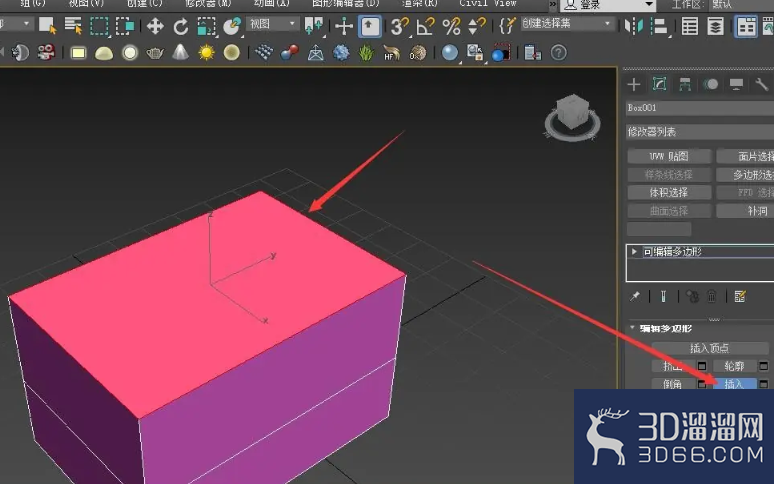Click the UVW 贴图 modifier button
Viewport: 774px width, 484px height.
point(669,156)
